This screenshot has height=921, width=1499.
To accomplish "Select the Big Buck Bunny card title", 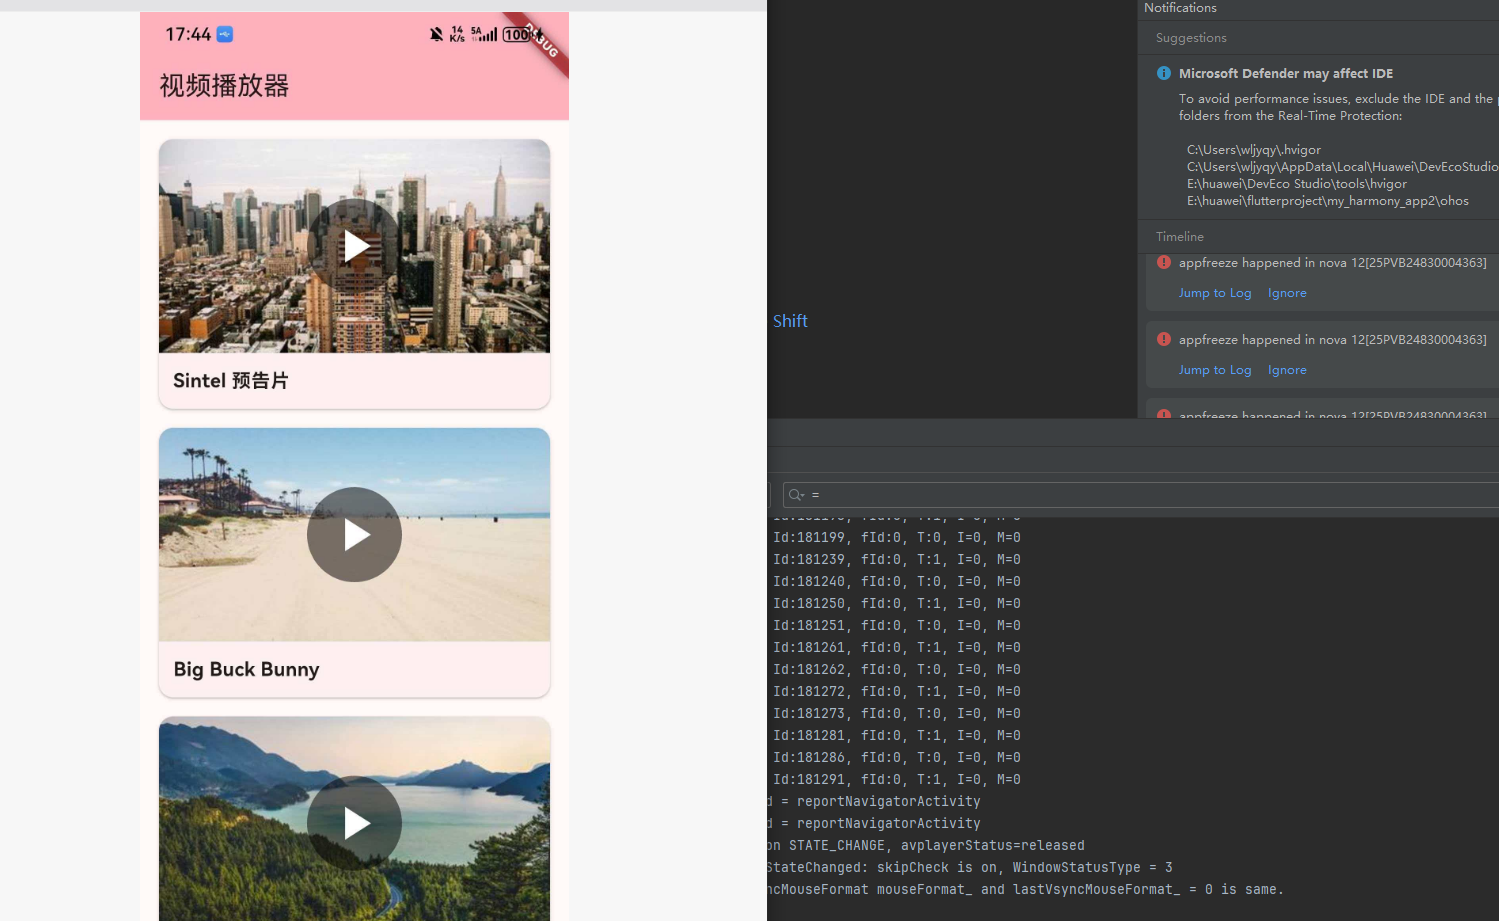I will tap(246, 670).
